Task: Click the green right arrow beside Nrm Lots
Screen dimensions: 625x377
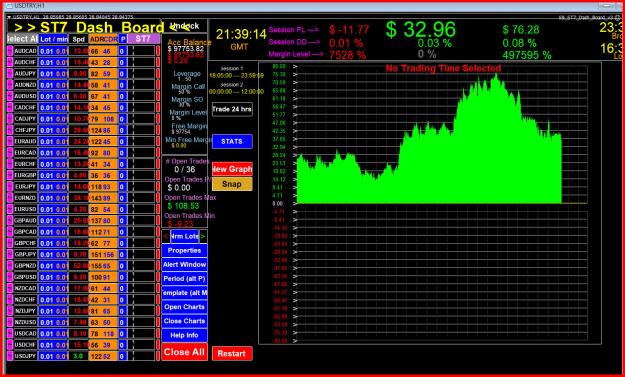Action: 203,236
